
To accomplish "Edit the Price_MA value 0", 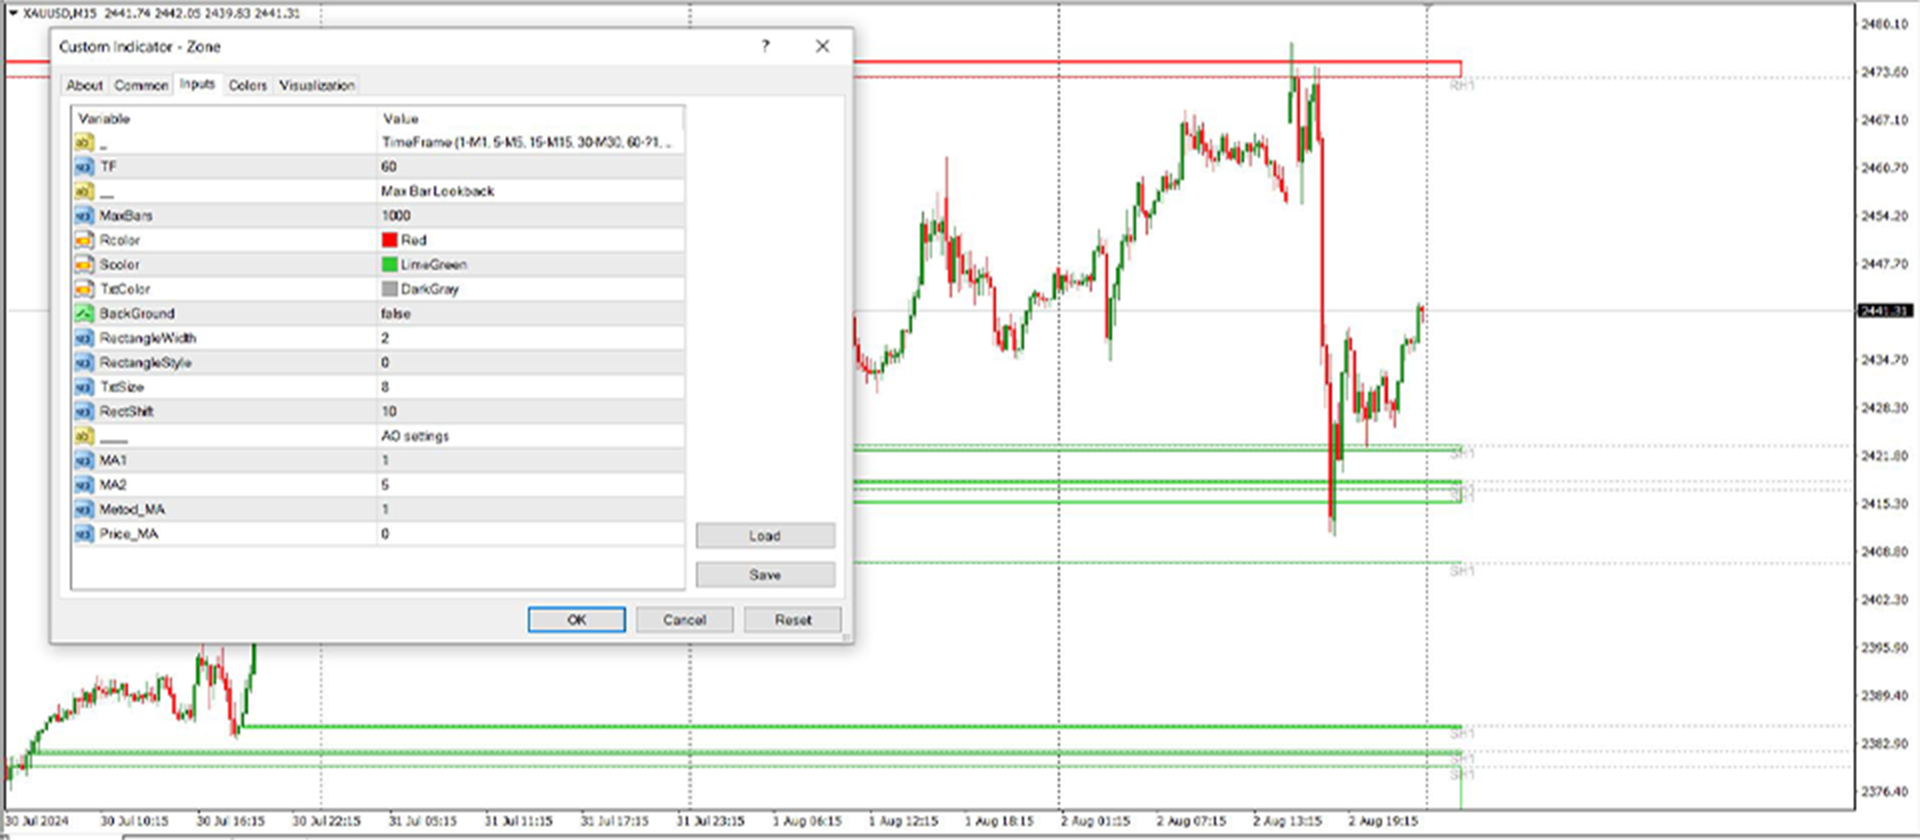I will coord(530,534).
